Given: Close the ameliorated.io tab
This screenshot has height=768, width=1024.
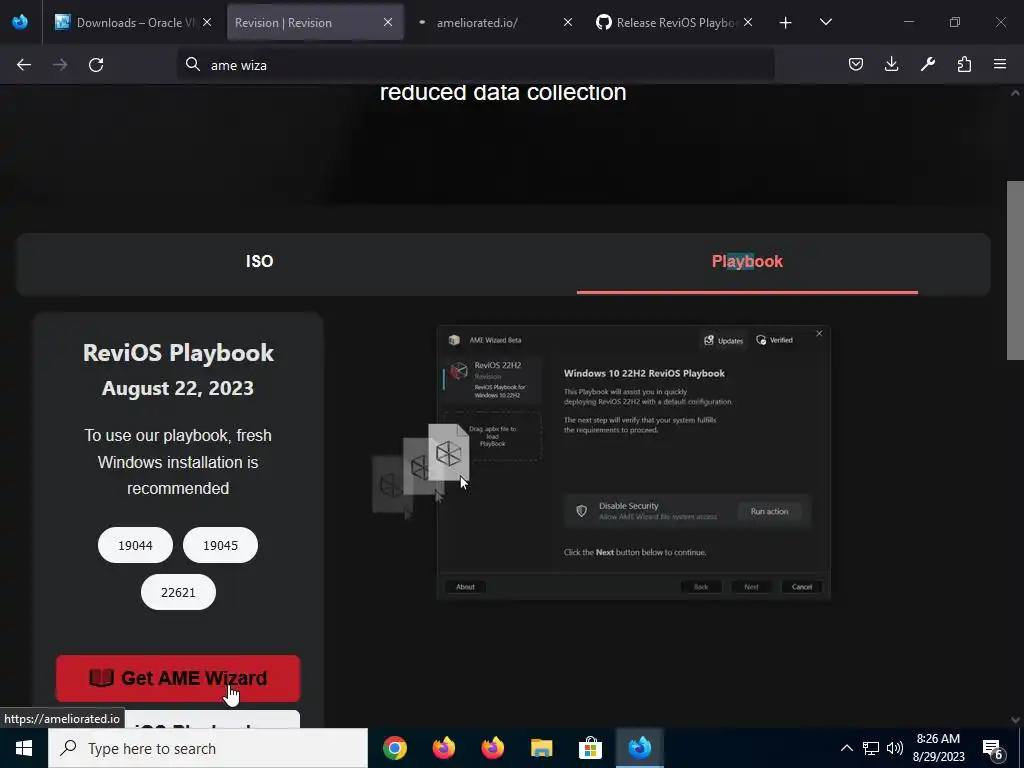Looking at the screenshot, I should 568,22.
